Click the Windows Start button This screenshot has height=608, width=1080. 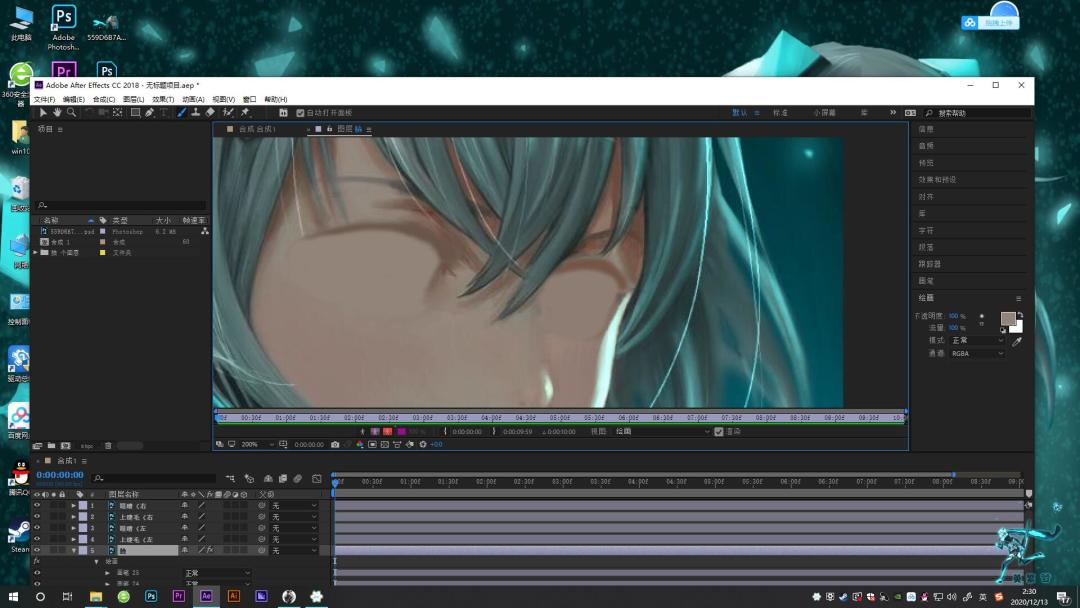tap(12, 596)
